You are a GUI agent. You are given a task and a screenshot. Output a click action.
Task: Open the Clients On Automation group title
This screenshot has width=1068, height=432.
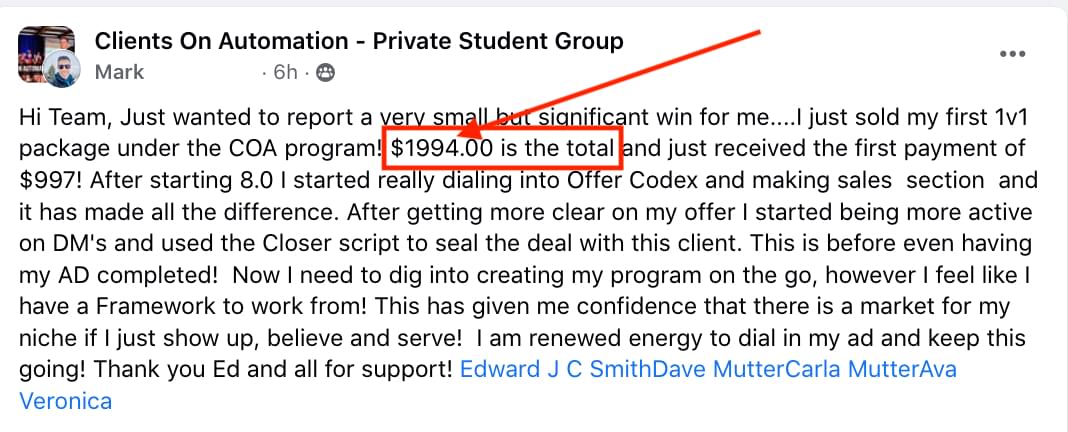[x=359, y=42]
